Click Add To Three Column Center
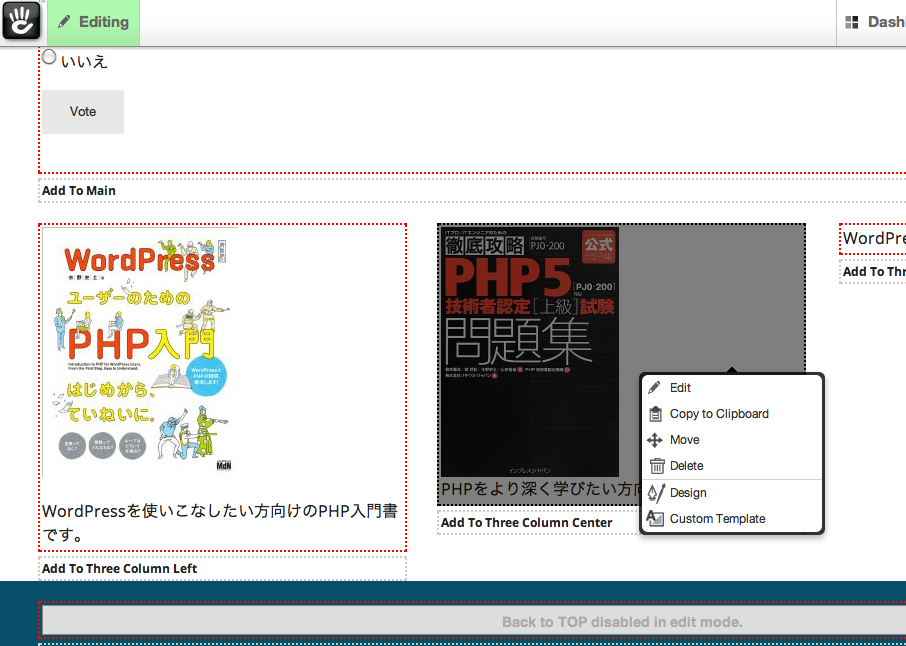The image size is (906, 646). point(526,523)
